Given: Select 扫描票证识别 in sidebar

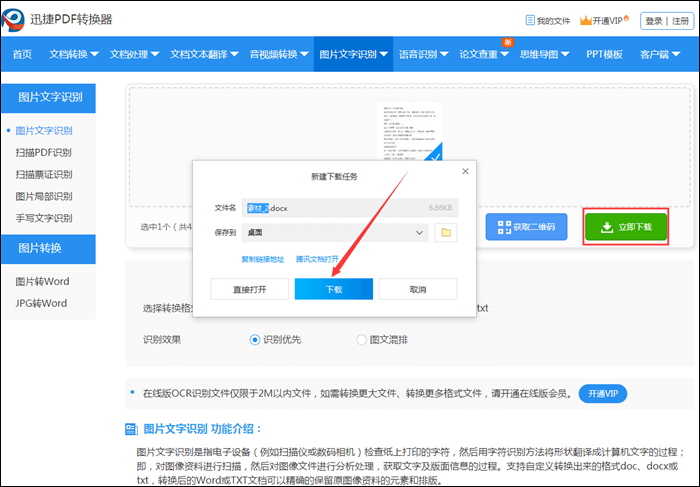Looking at the screenshot, I should [44, 175].
